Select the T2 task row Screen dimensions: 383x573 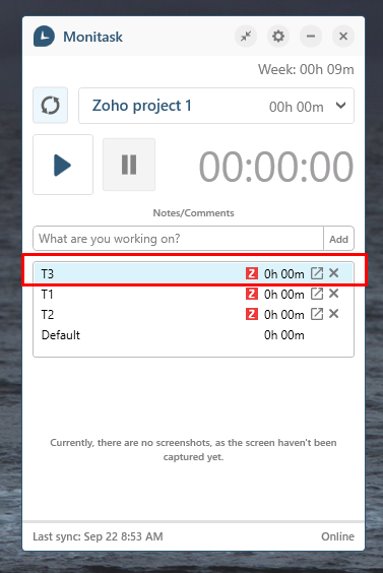(193, 314)
